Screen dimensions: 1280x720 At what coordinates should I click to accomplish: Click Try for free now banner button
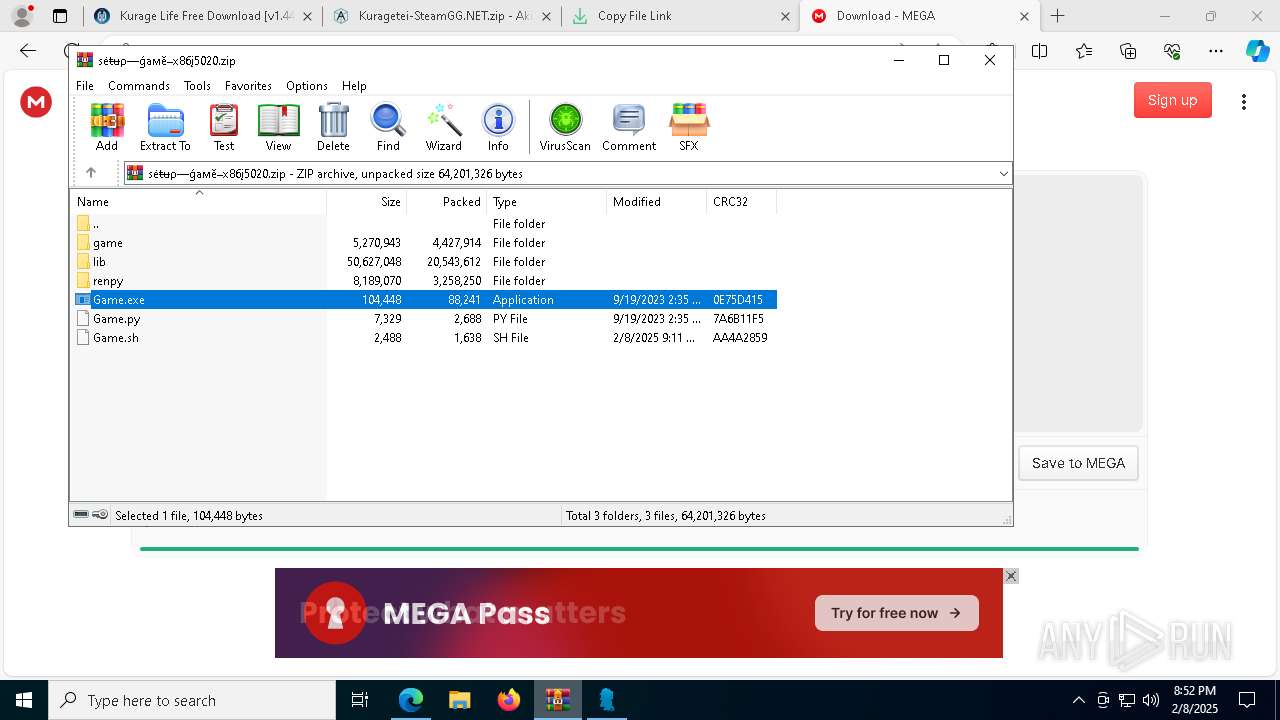point(897,613)
